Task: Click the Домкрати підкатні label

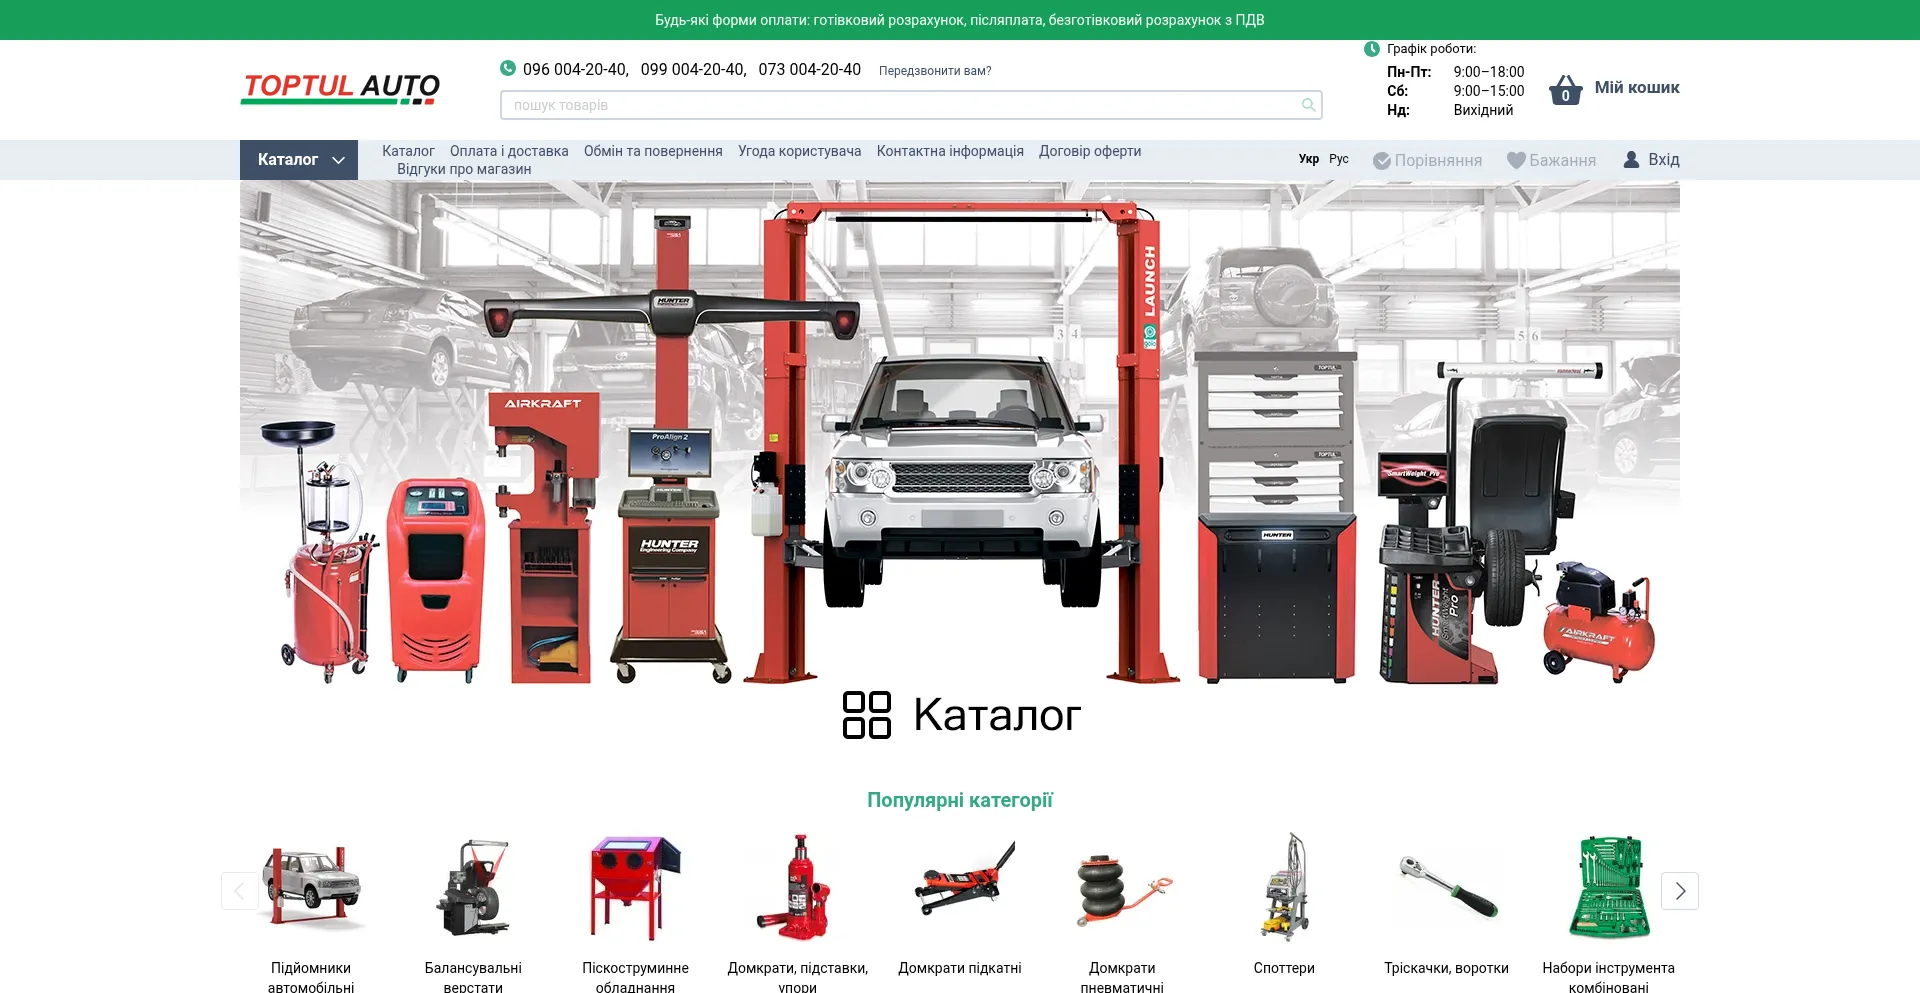Action: point(960,968)
